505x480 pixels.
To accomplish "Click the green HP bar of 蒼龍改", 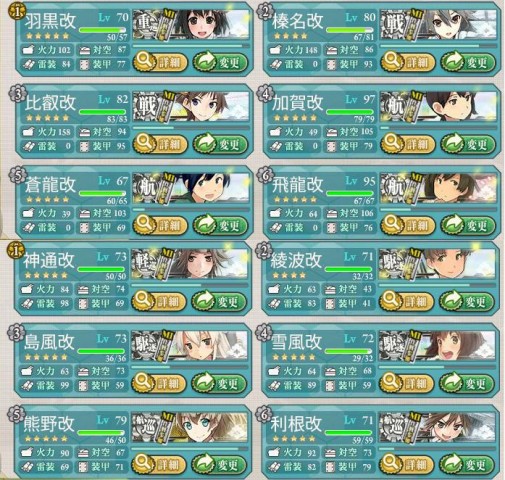I will pos(102,193).
